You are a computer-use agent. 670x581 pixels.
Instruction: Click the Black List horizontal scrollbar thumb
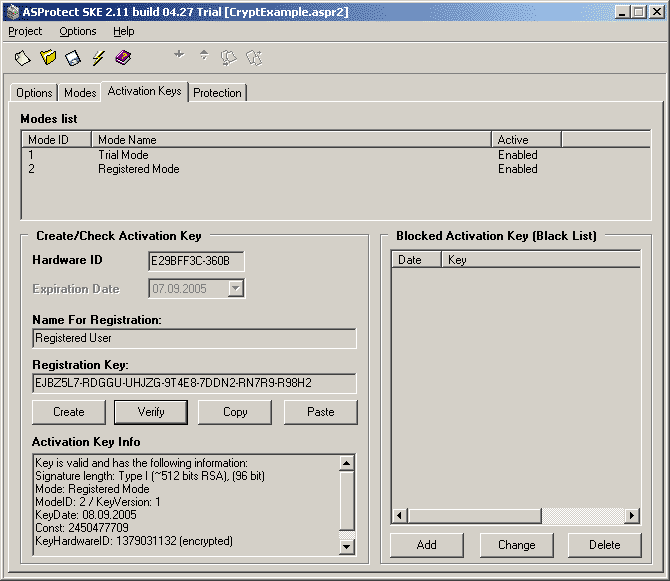coord(474,516)
